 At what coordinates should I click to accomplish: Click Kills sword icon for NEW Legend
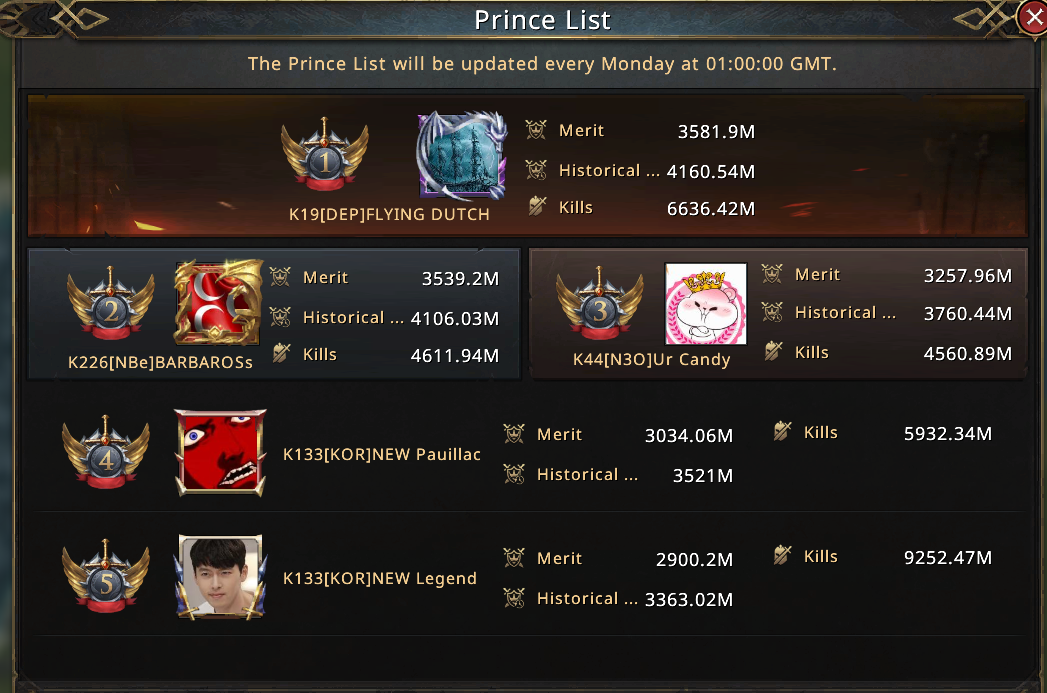tap(783, 556)
